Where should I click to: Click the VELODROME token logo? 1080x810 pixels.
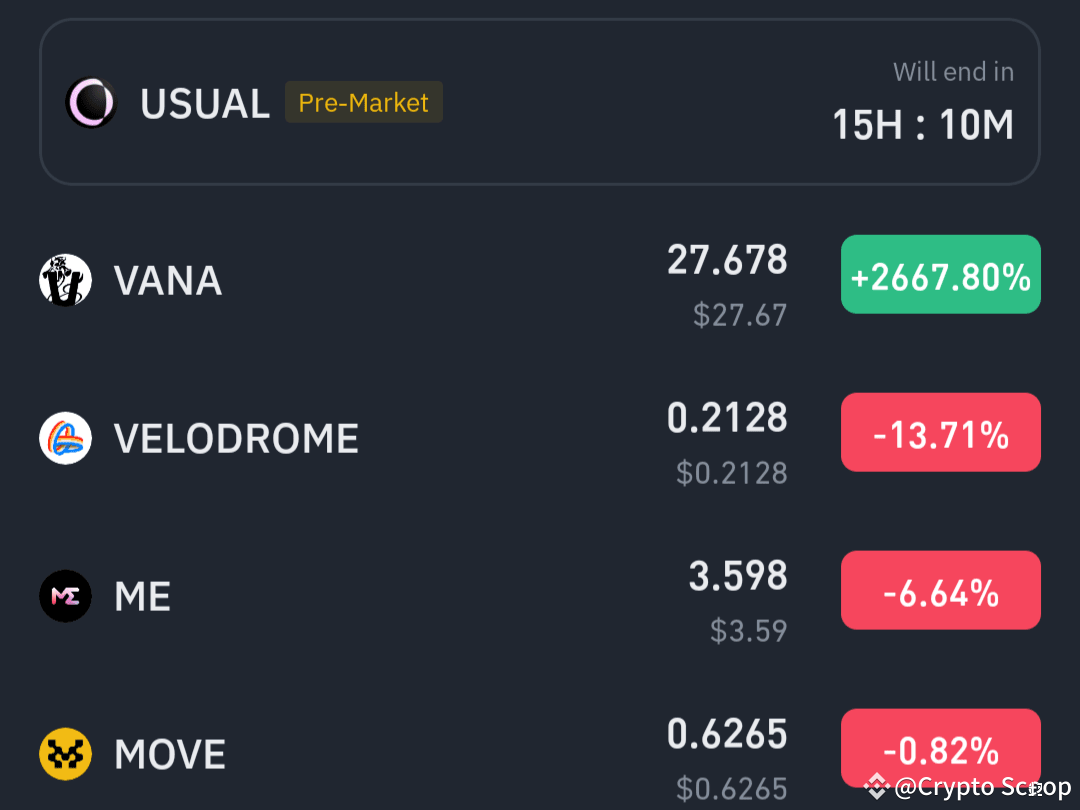tap(65, 437)
